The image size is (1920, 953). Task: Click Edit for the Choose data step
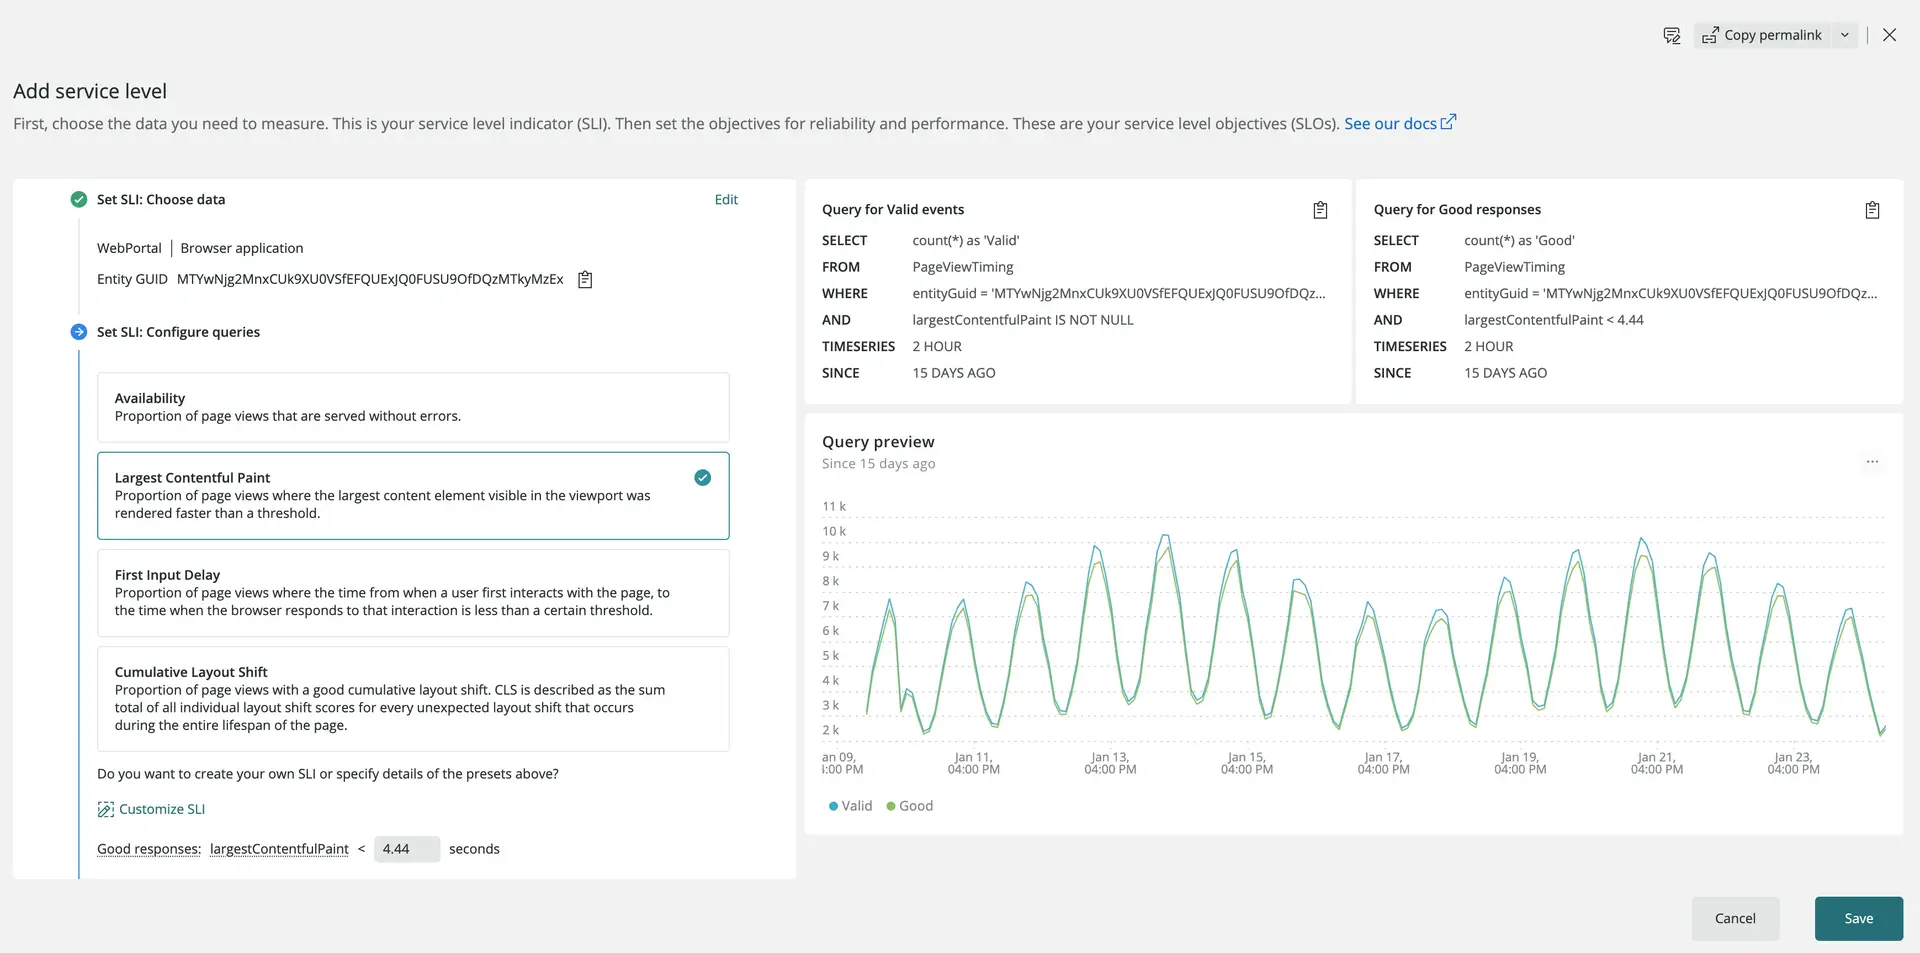point(726,200)
